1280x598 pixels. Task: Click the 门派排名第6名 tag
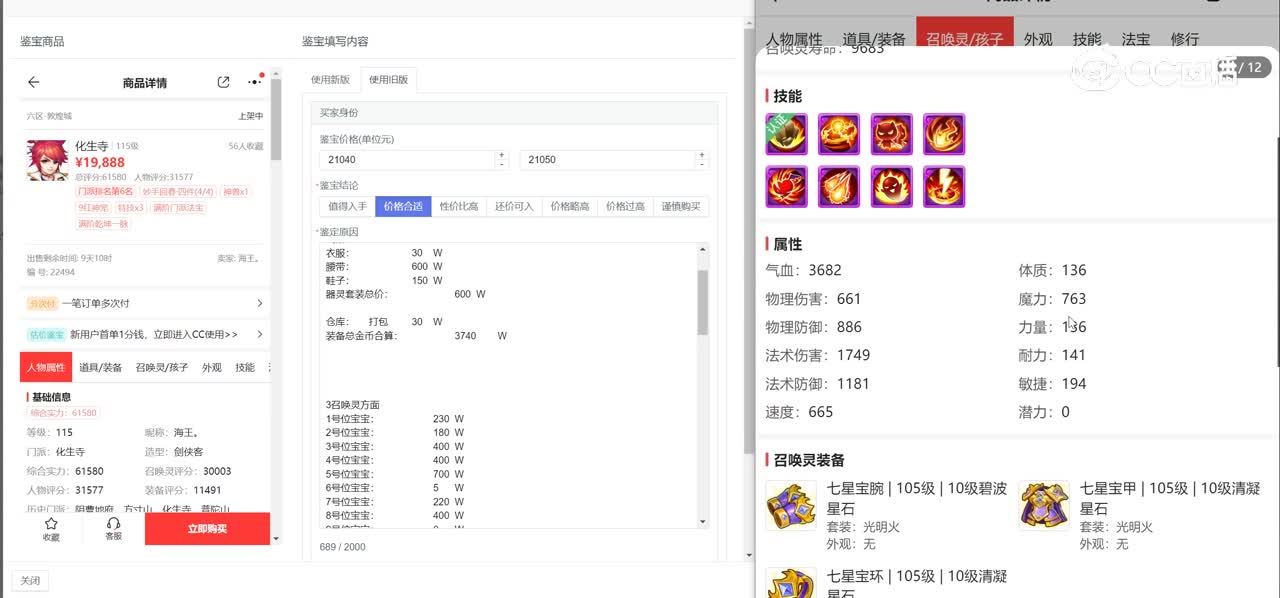tap(106, 191)
